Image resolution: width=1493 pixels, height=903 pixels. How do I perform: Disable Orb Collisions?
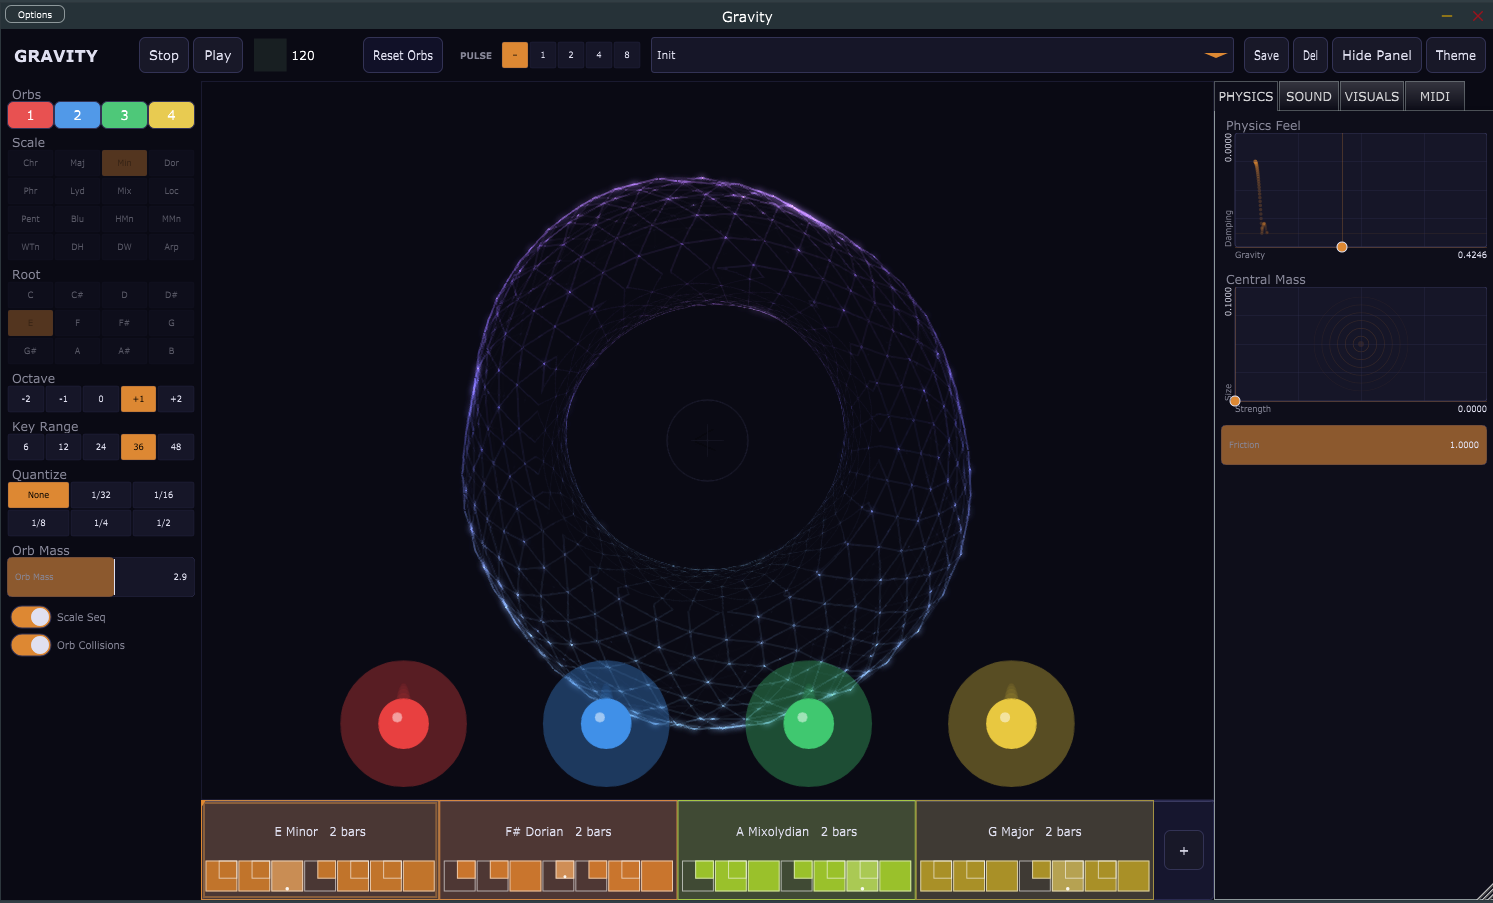tap(30, 645)
